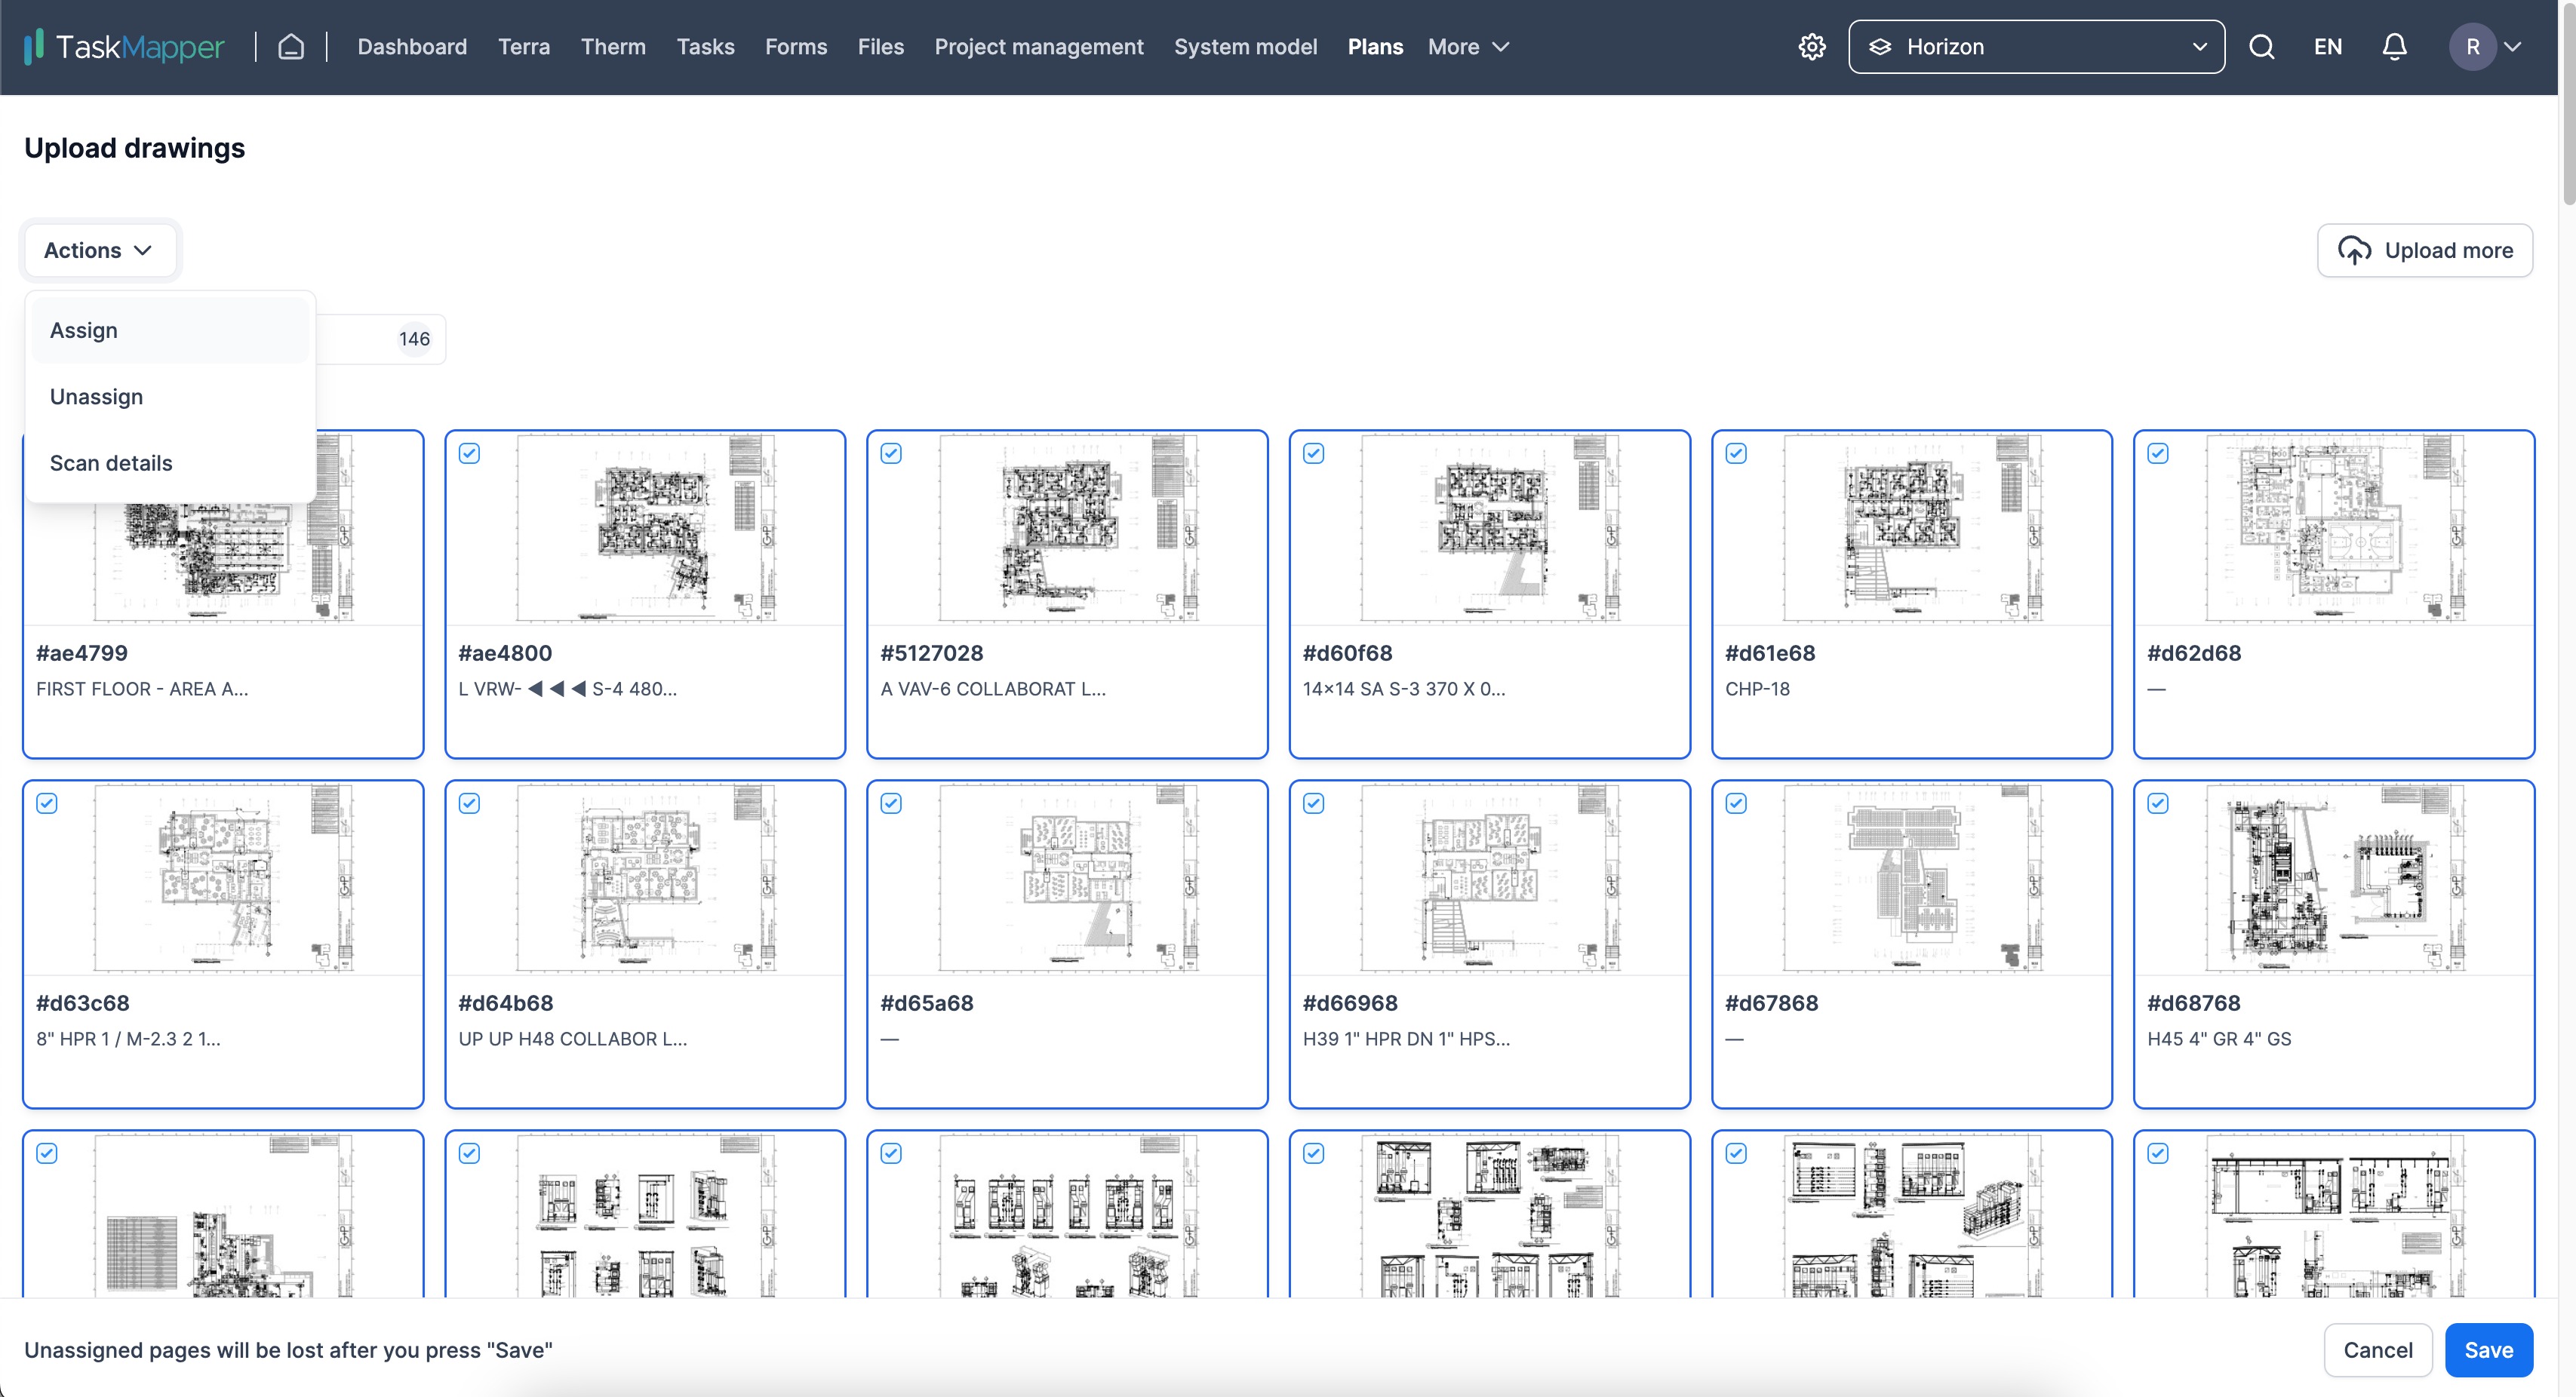This screenshot has height=1397, width=2576.
Task: Click the cloud upload icon
Action: click(2354, 250)
